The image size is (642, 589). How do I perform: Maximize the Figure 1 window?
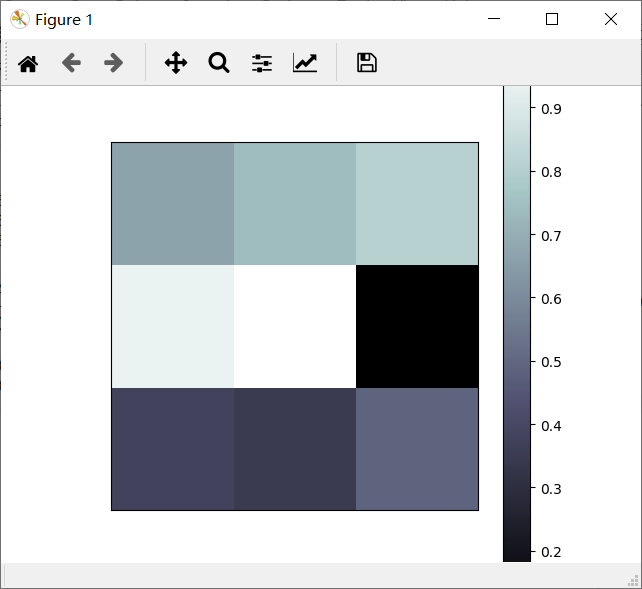pos(552,19)
